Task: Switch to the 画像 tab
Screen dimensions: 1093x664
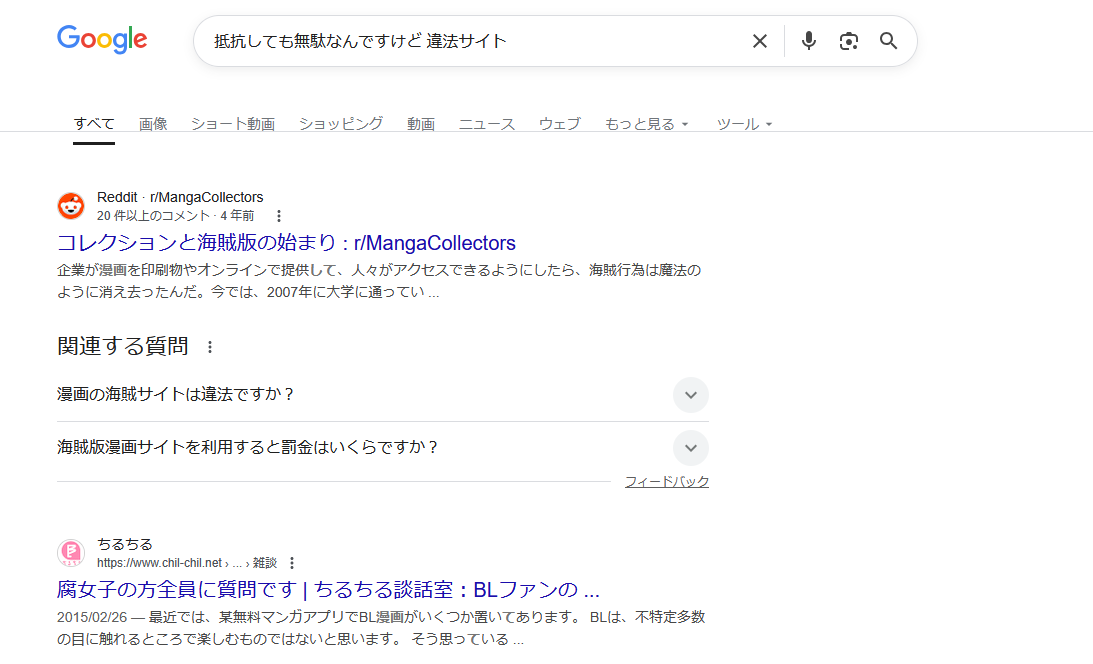Action: [x=153, y=123]
